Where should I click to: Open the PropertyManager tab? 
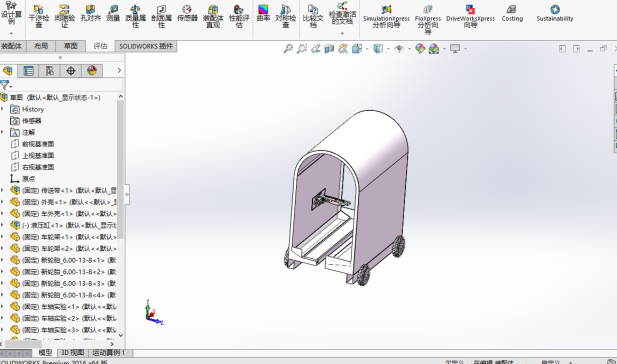click(x=28, y=71)
